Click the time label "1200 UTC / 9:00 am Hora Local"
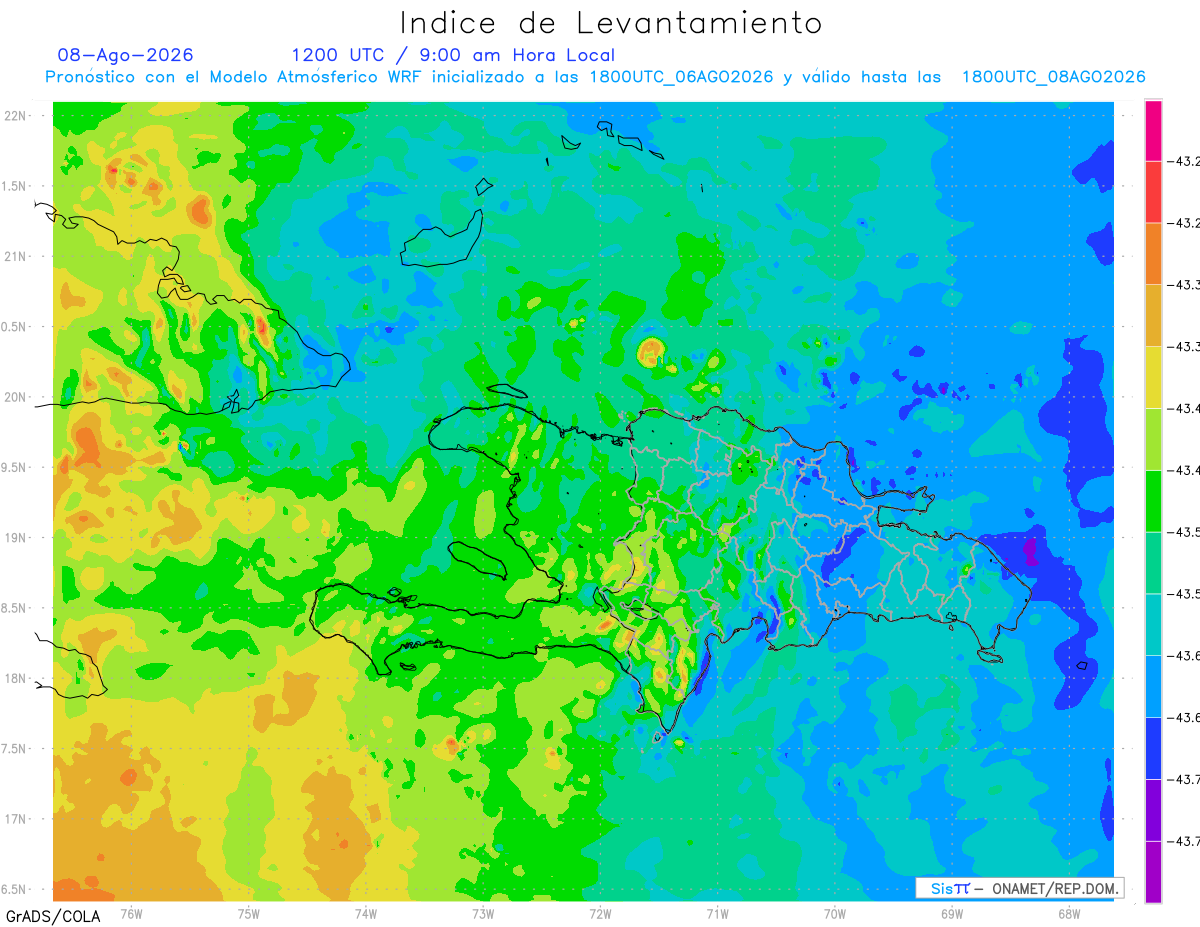 [453, 55]
